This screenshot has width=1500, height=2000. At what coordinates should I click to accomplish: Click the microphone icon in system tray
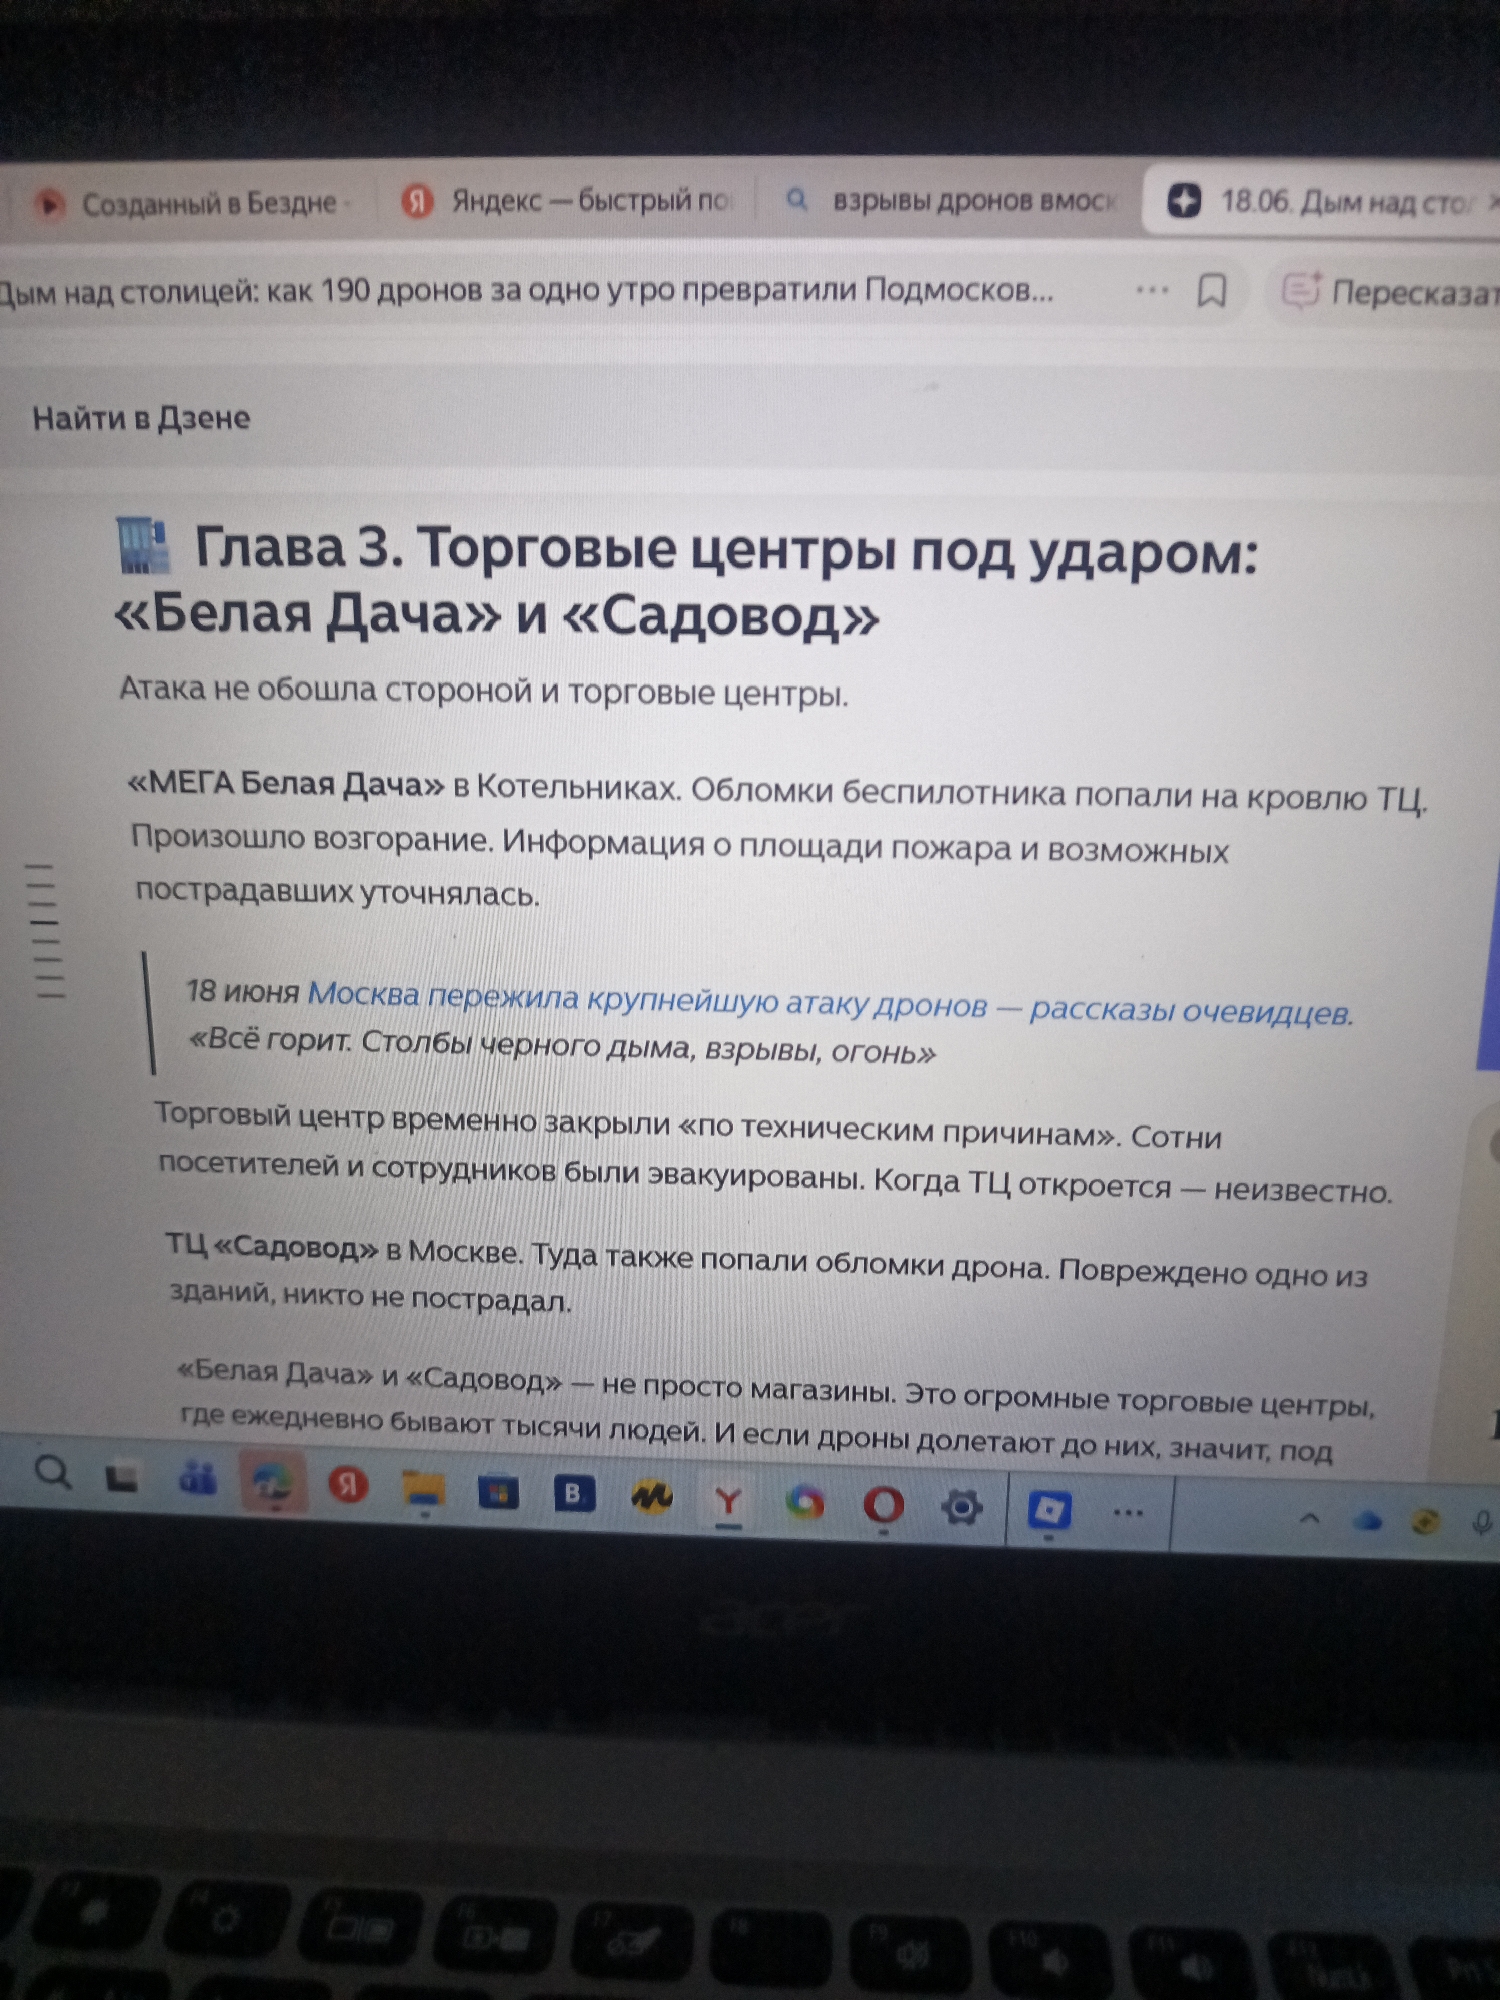pyautogui.click(x=1482, y=1523)
